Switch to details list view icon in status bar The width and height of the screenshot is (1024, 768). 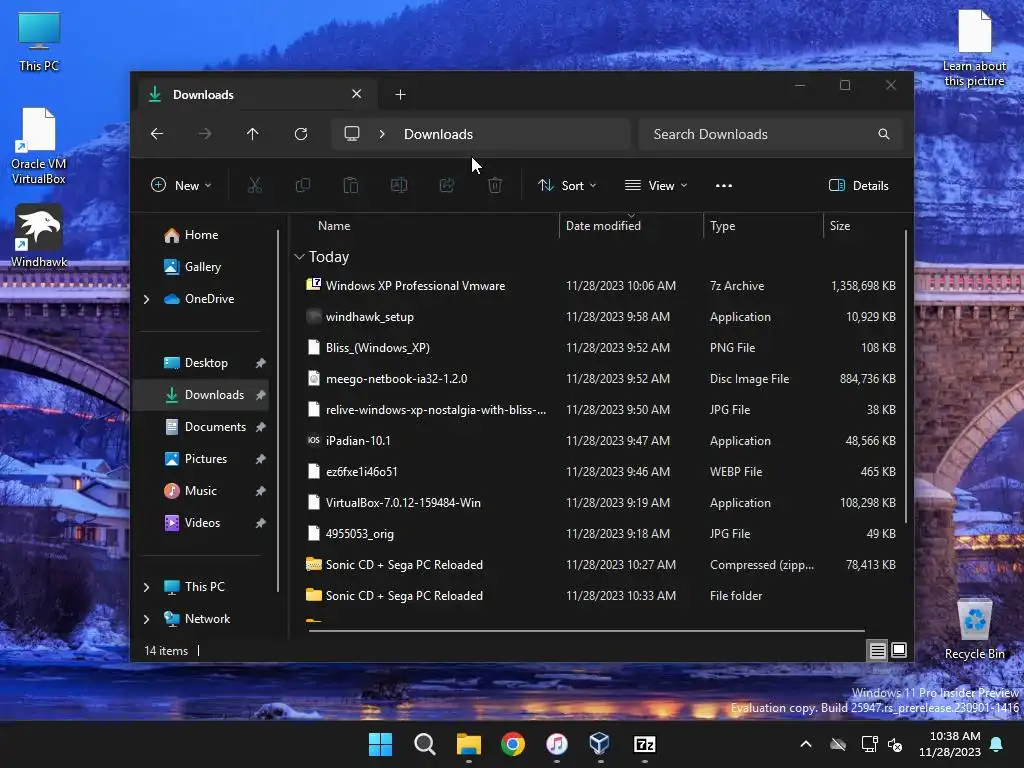[877, 650]
